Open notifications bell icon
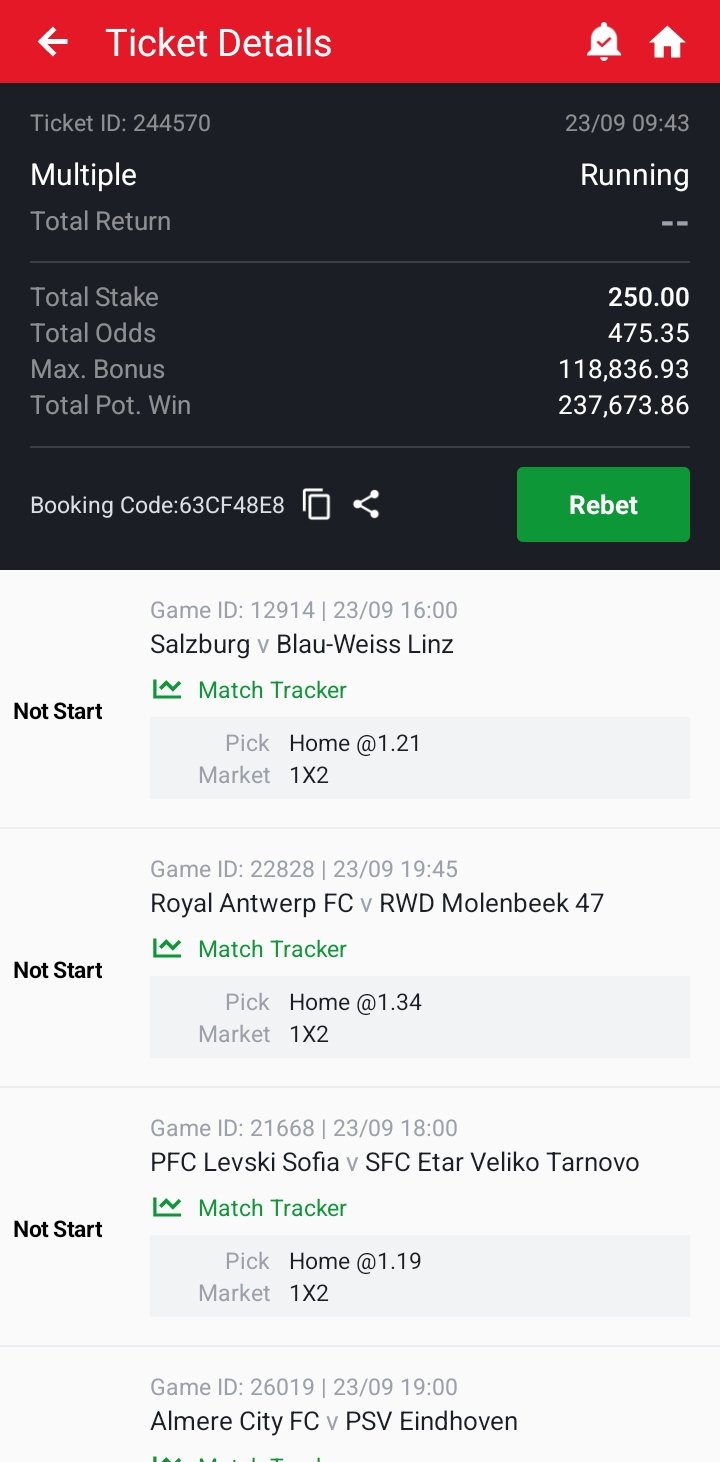720x1462 pixels. 604,42
